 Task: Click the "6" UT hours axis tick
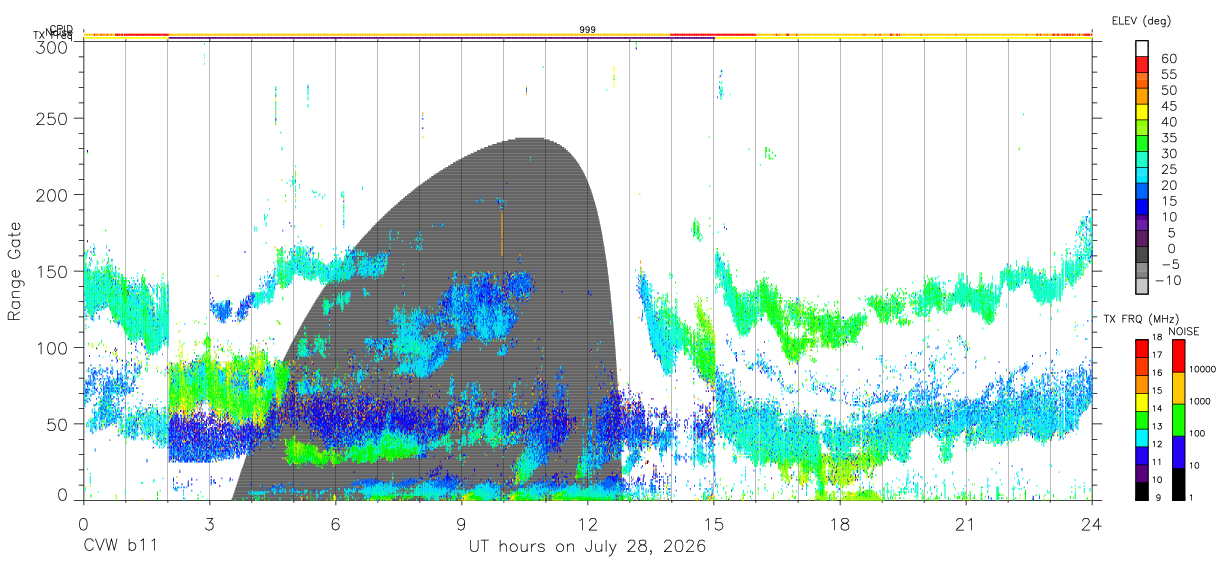click(336, 525)
